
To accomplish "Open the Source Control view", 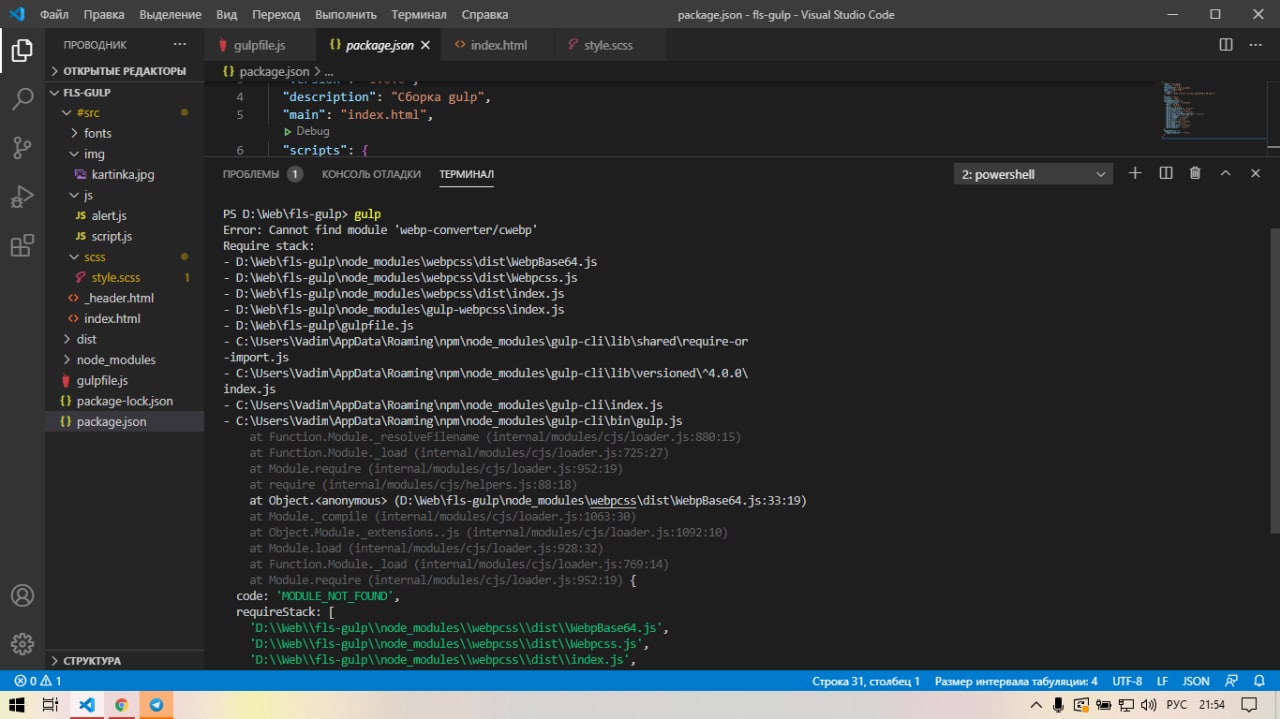I will (x=22, y=148).
